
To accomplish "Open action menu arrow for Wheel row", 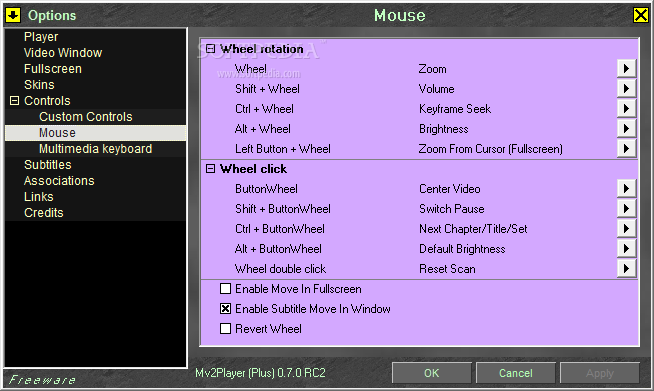I will pyautogui.click(x=626, y=68).
